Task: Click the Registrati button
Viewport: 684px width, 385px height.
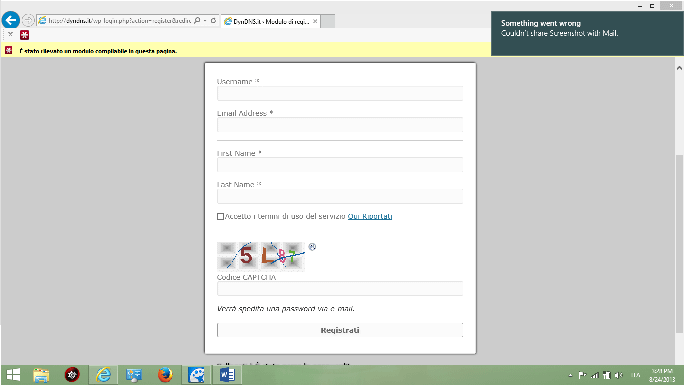Action: (340, 330)
